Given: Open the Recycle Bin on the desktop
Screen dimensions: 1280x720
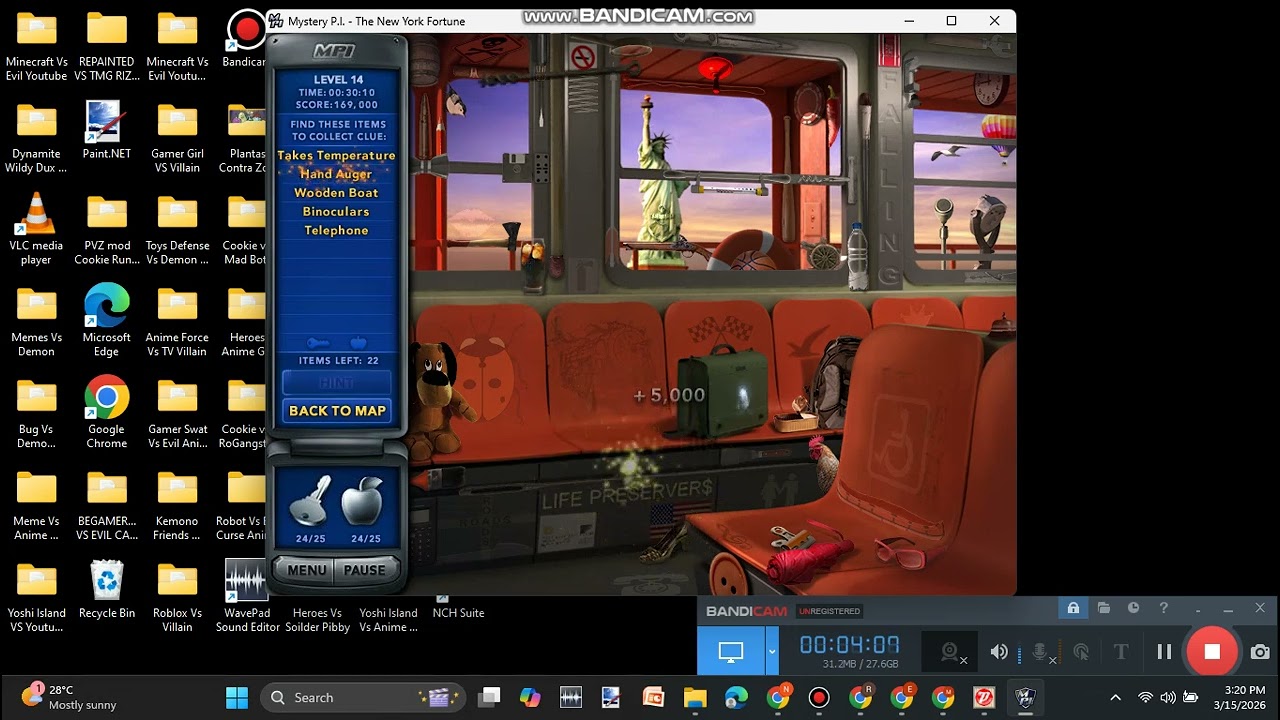Looking at the screenshot, I should [107, 590].
